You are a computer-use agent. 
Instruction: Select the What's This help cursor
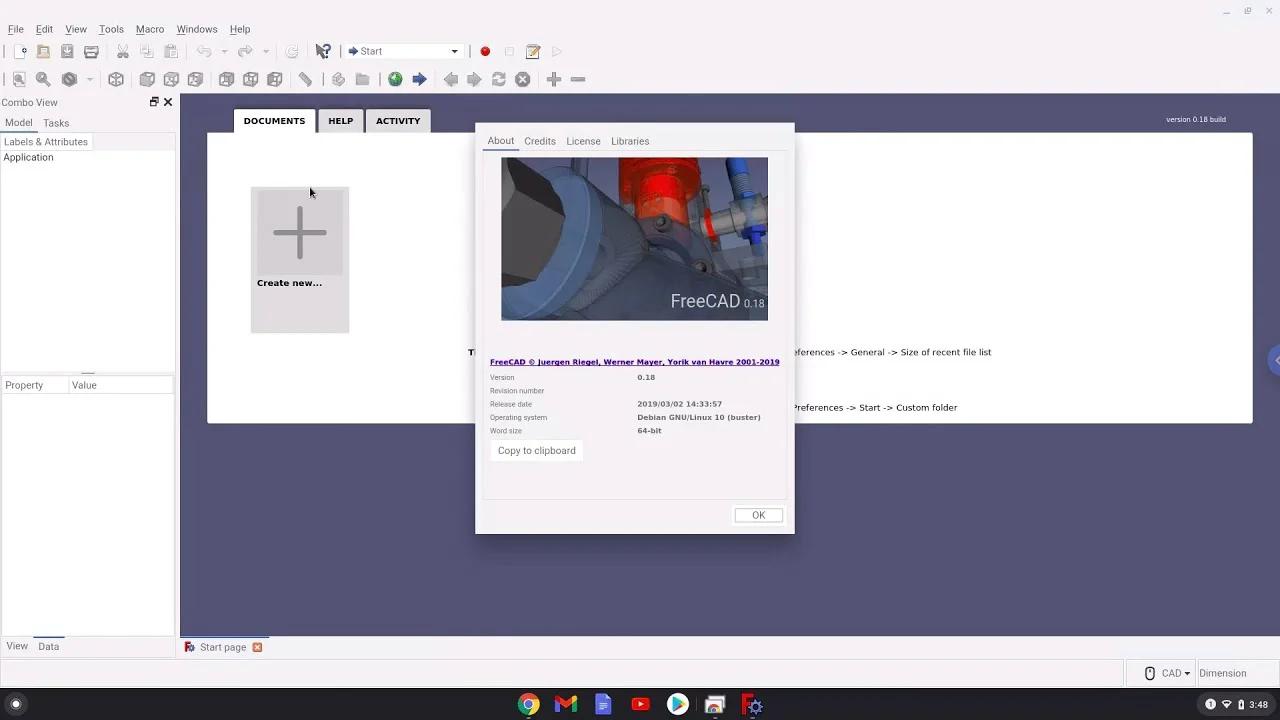point(323,51)
